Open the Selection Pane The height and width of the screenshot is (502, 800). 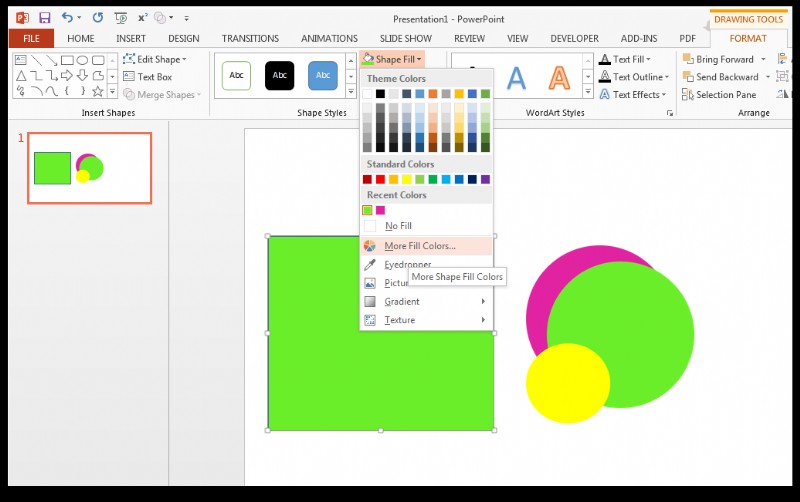click(719, 94)
